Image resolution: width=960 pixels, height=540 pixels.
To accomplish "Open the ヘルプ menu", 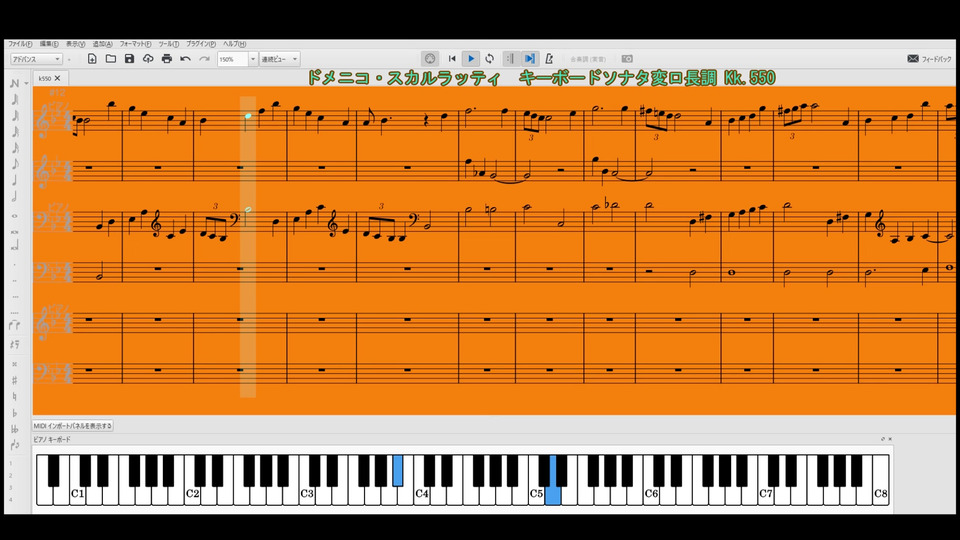I will click(234, 44).
